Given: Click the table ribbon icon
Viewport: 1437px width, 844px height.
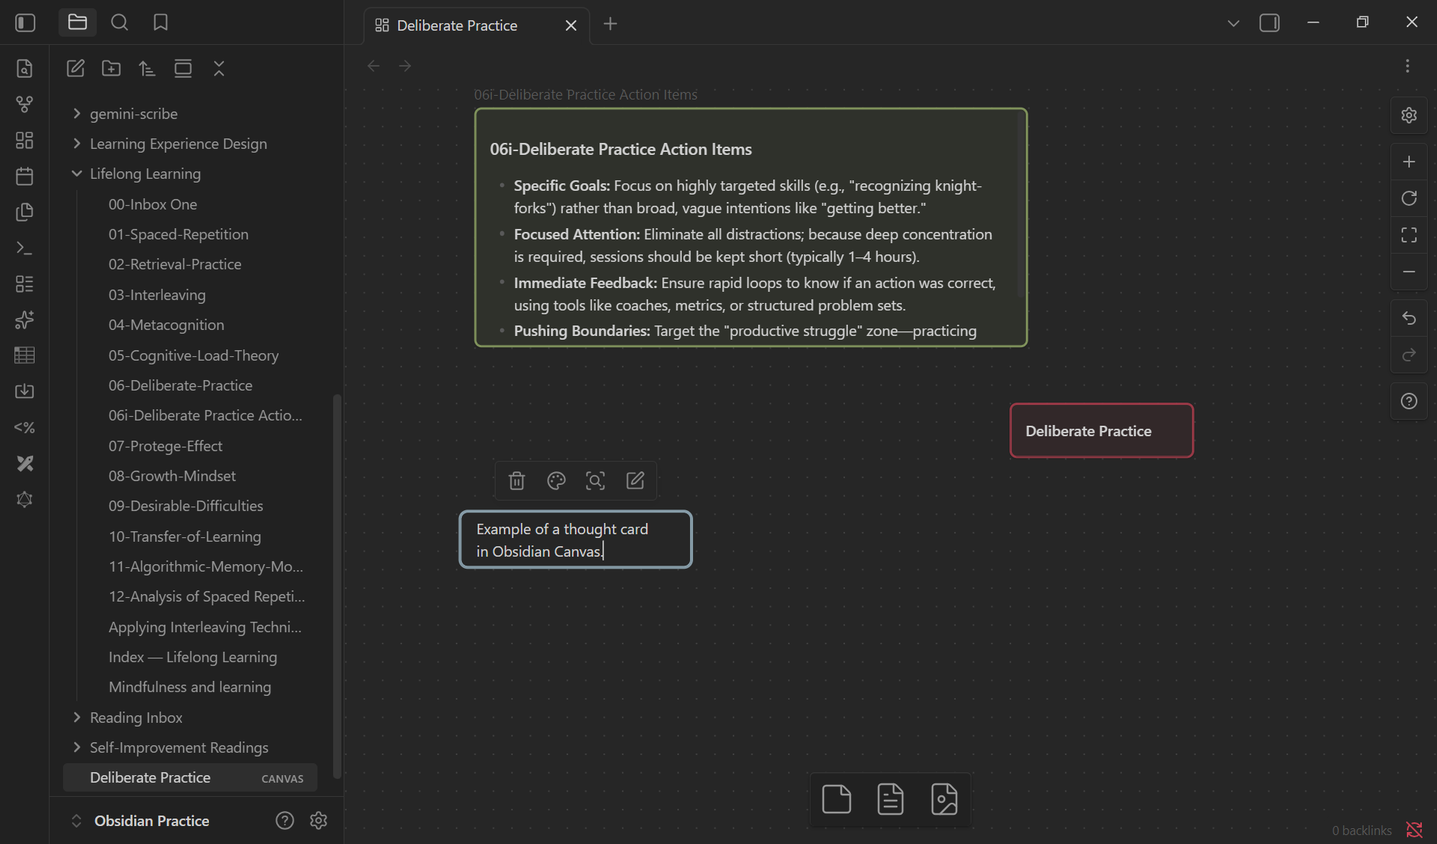Looking at the screenshot, I should pyautogui.click(x=24, y=356).
